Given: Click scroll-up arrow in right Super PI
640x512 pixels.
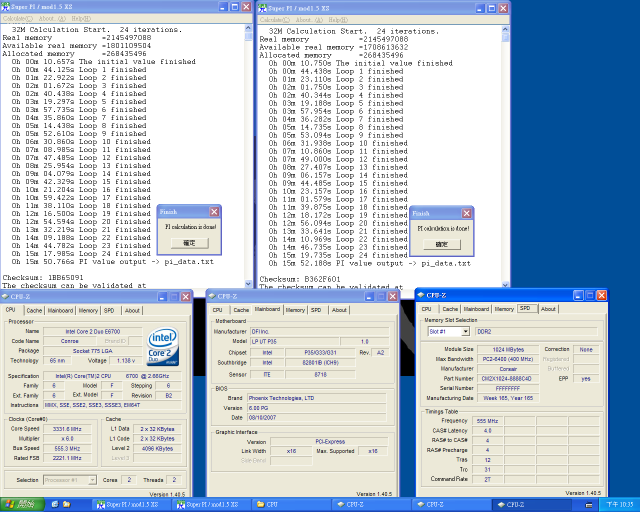Looking at the screenshot, I should (505, 30).
